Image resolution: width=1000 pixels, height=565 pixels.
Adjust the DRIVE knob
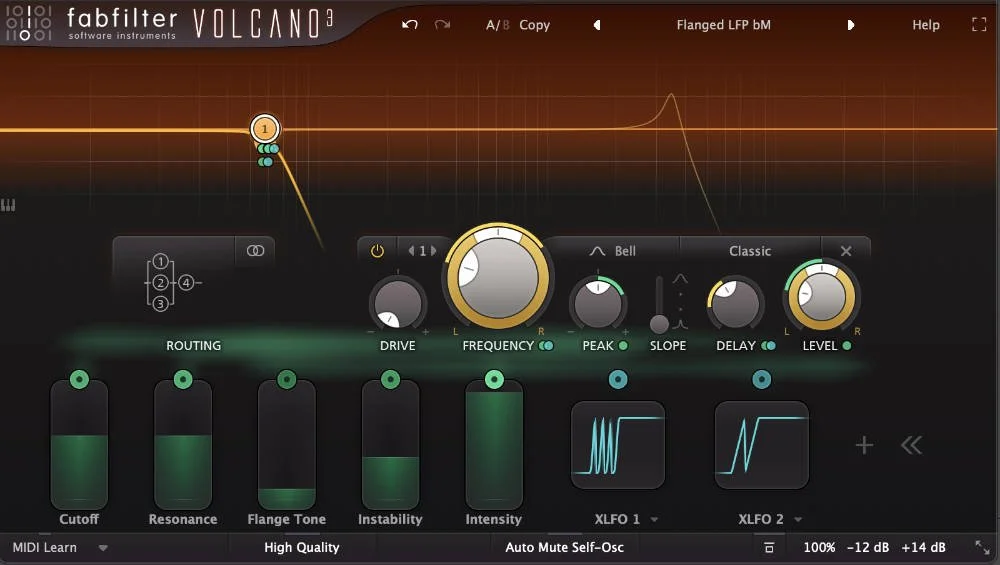click(x=397, y=304)
